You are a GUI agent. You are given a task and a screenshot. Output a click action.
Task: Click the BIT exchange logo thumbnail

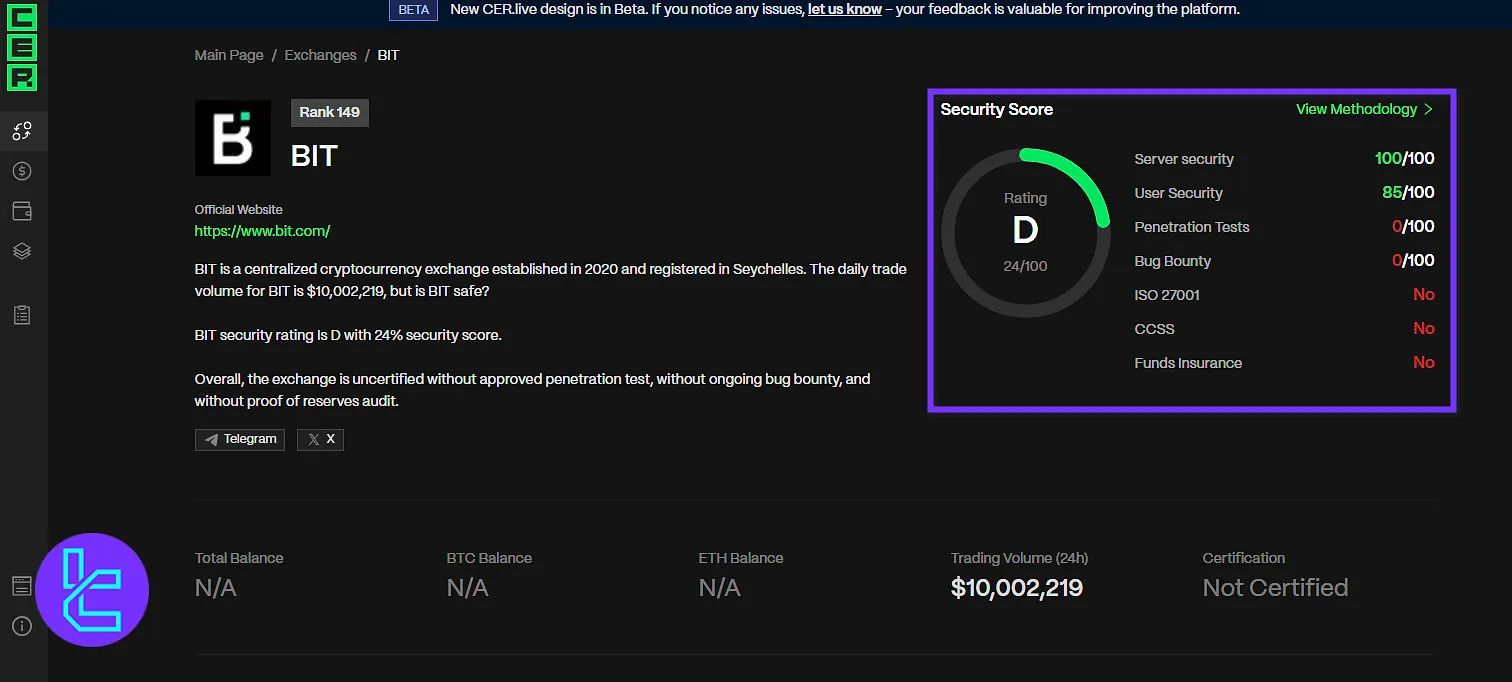tap(232, 138)
